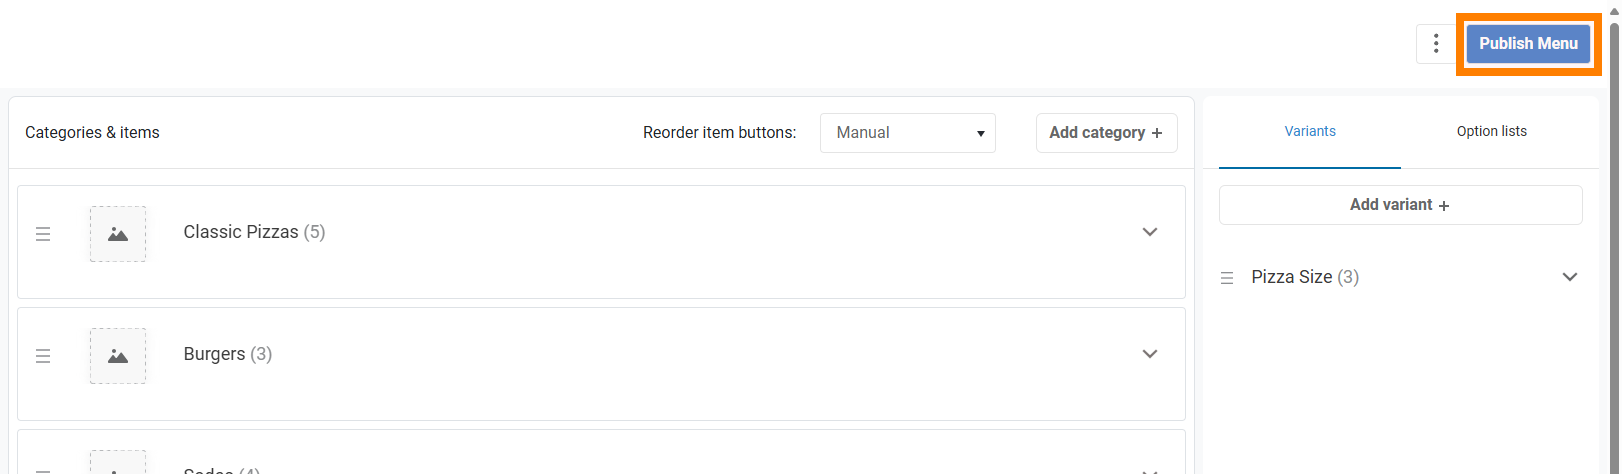This screenshot has height=474, width=1622.
Task: Click the Publish Menu button
Action: (x=1528, y=43)
